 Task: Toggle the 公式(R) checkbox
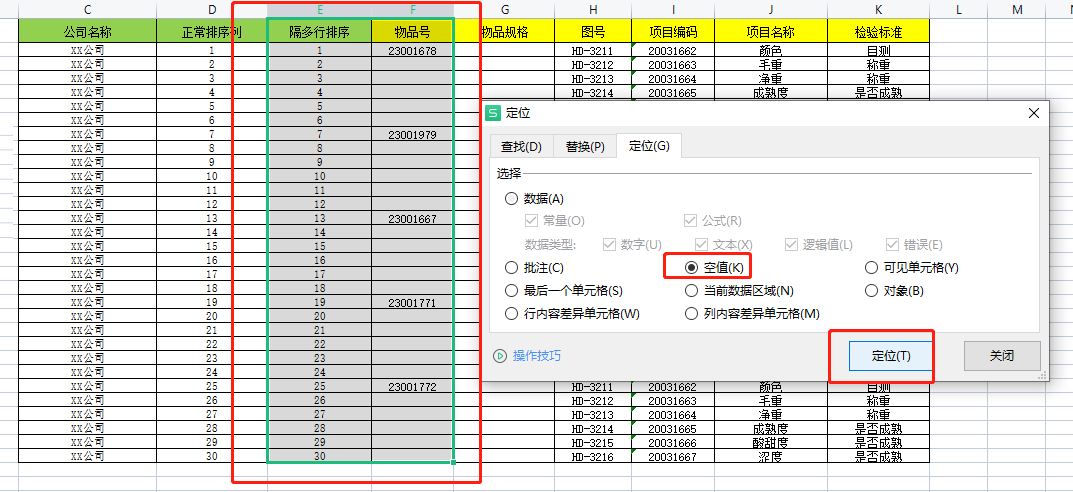[690, 221]
